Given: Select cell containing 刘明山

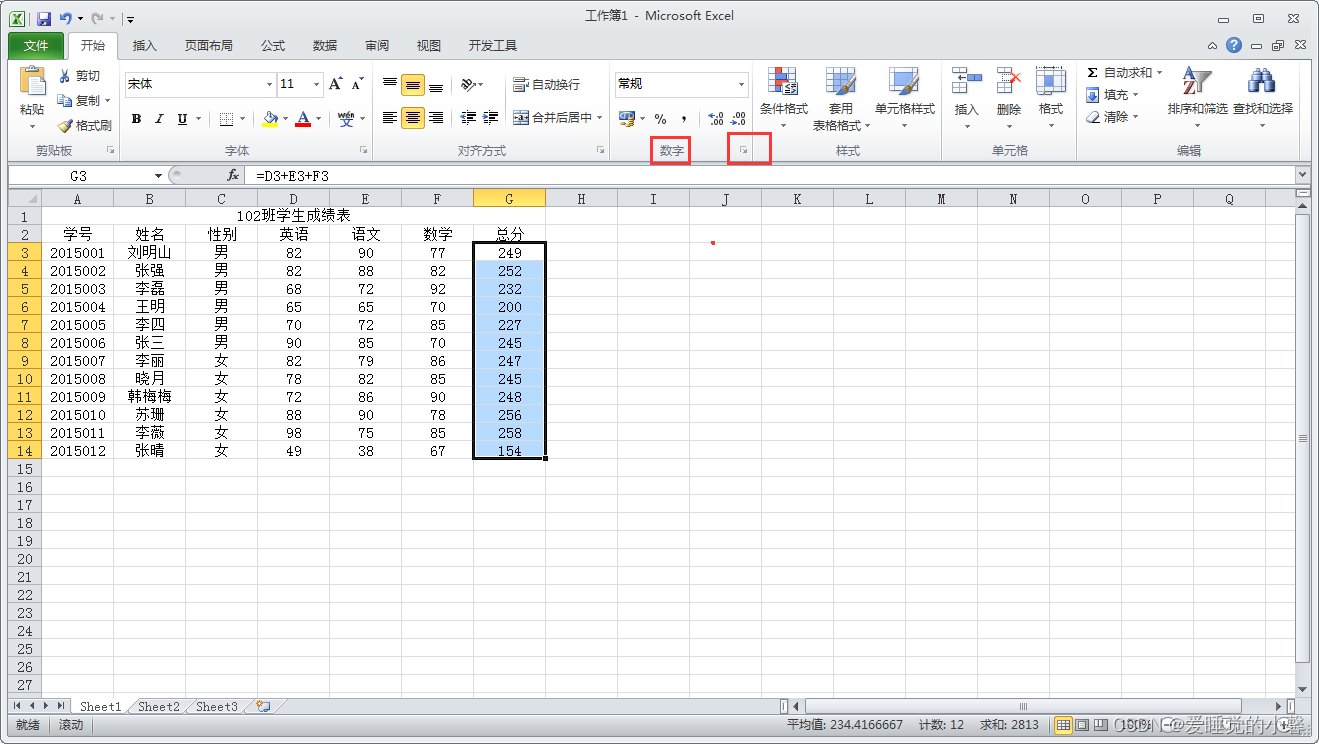Looking at the screenshot, I should tap(150, 253).
